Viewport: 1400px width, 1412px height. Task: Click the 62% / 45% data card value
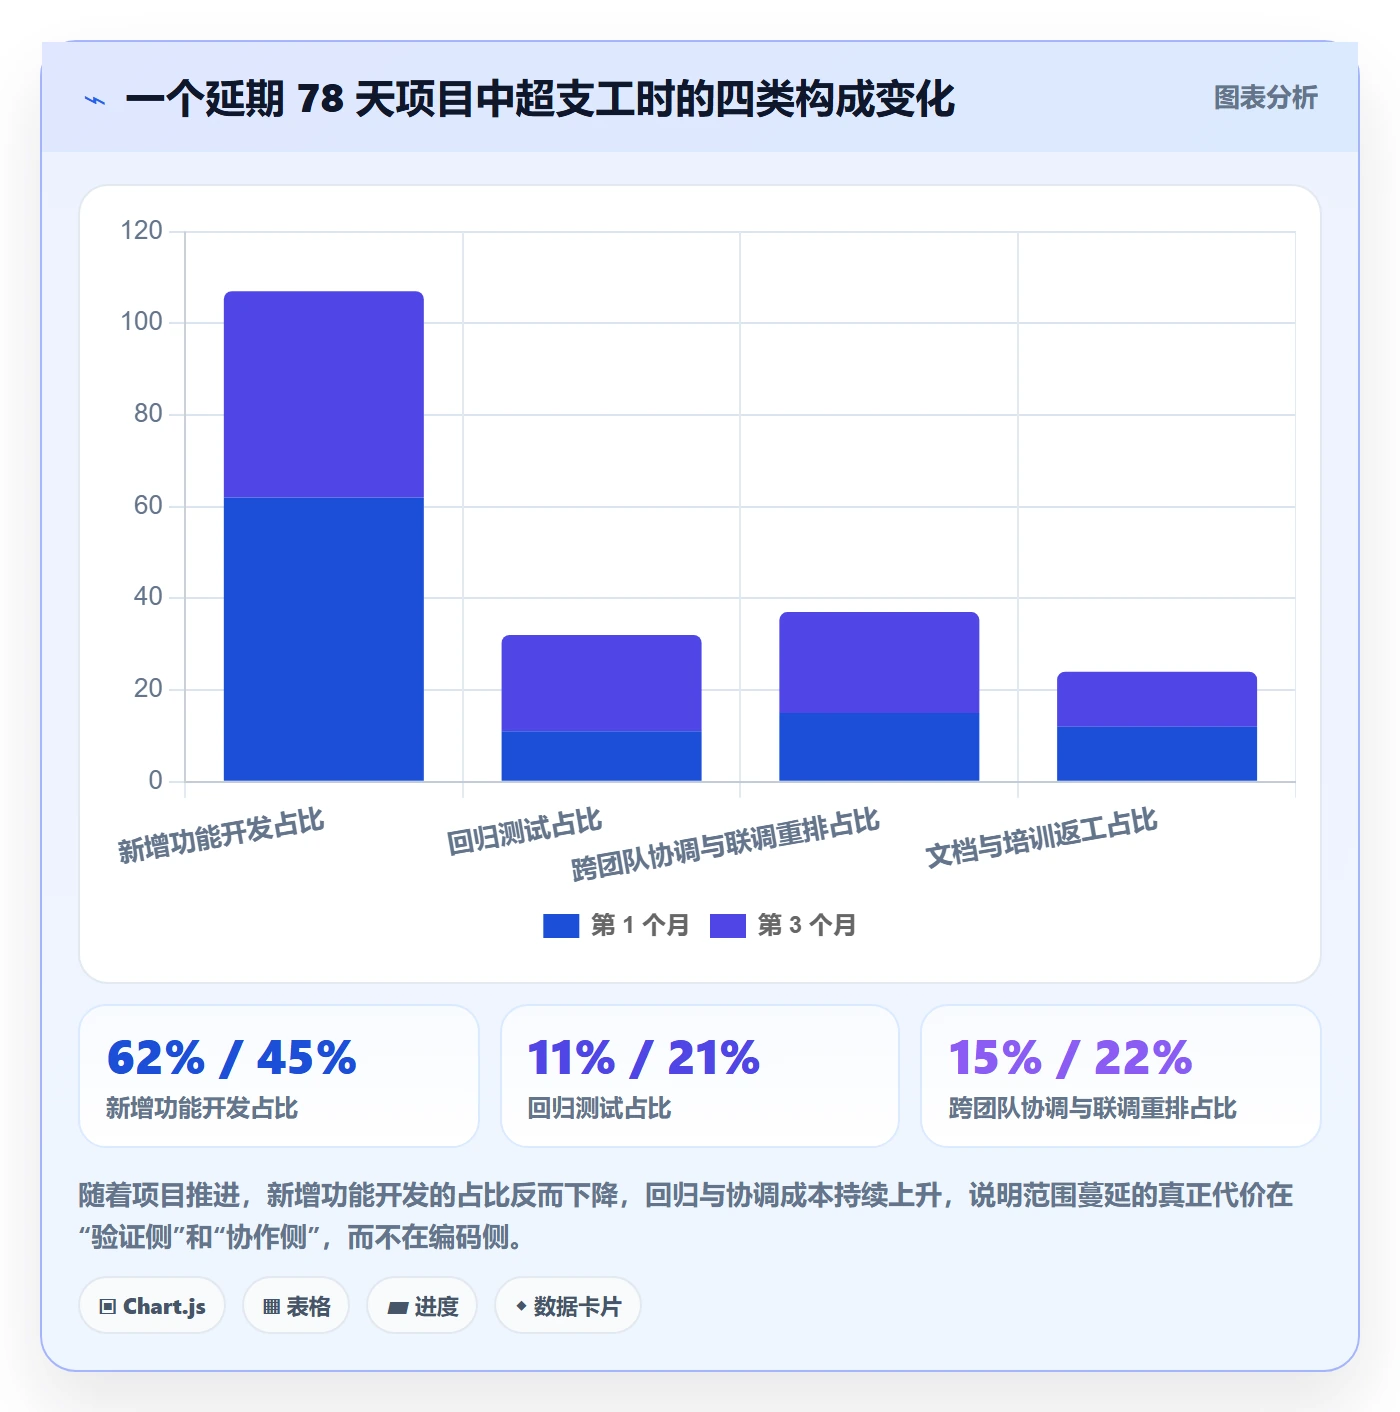[232, 1058]
